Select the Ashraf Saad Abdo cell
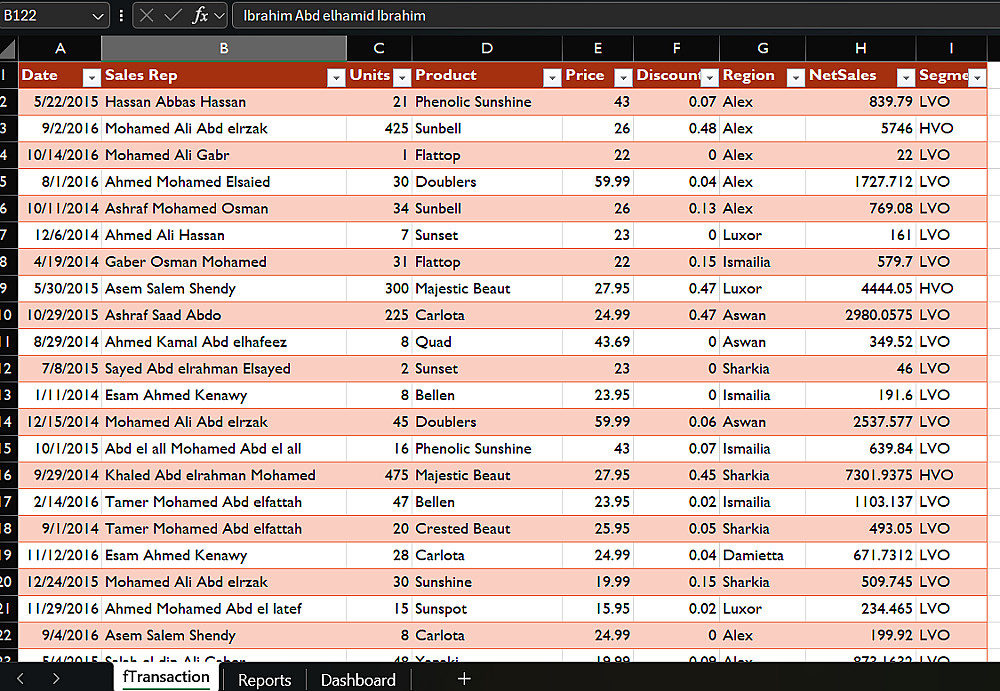The height and width of the screenshot is (691, 1000). click(224, 315)
